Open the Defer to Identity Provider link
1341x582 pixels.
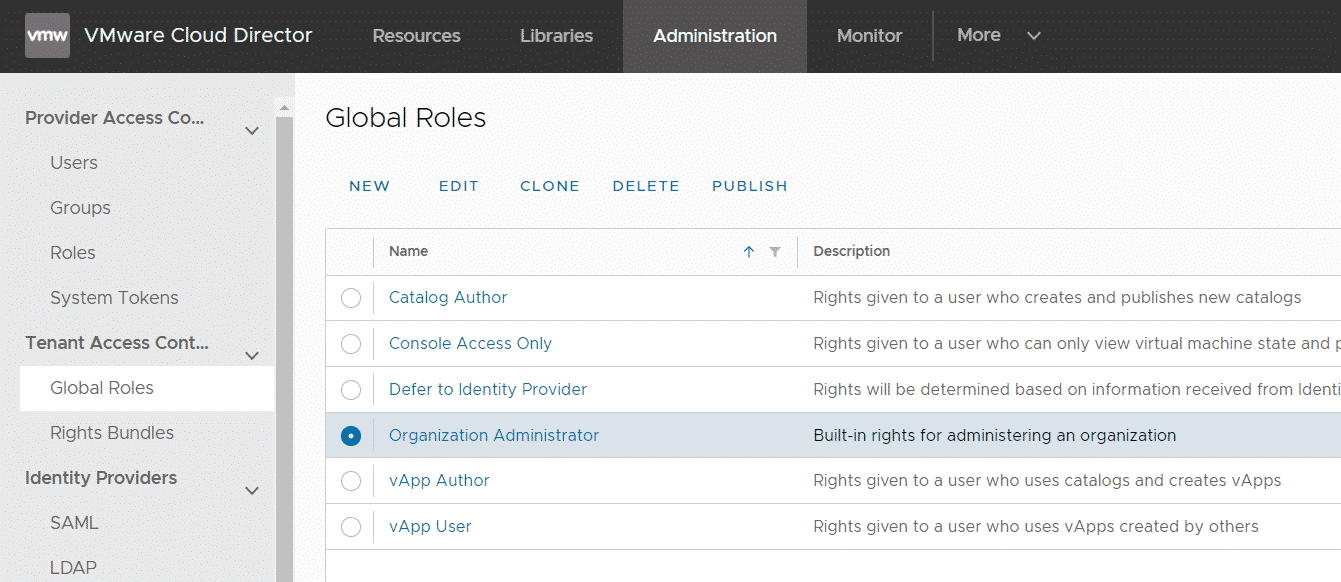488,390
